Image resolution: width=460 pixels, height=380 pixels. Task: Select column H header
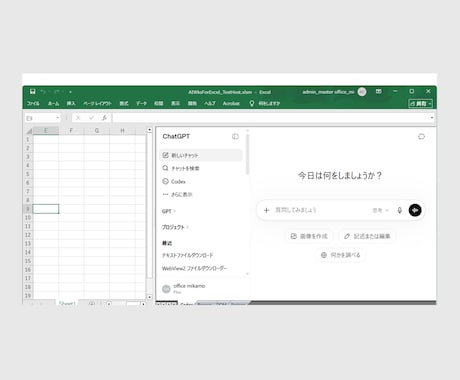pos(122,131)
